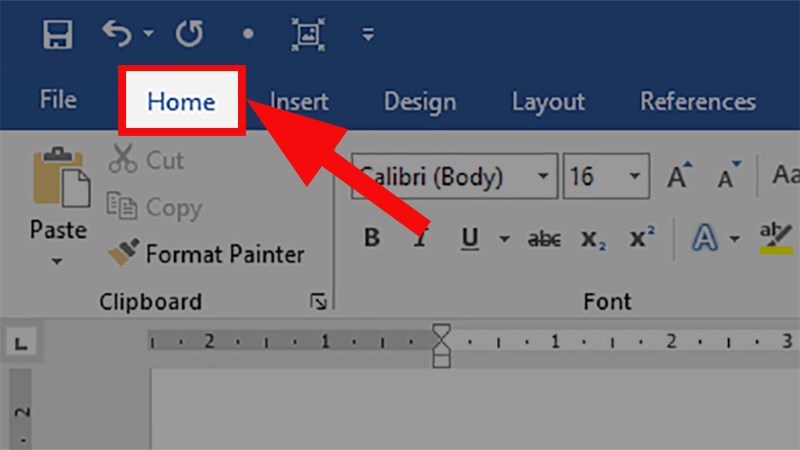Viewport: 800px width, 450px height.
Task: Expand the Underline style dropdown arrow
Action: (504, 239)
